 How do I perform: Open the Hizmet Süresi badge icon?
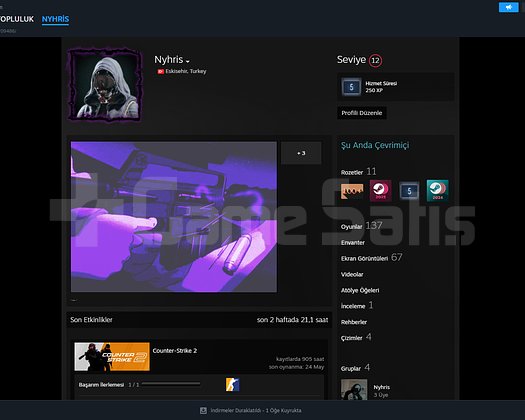tap(351, 87)
